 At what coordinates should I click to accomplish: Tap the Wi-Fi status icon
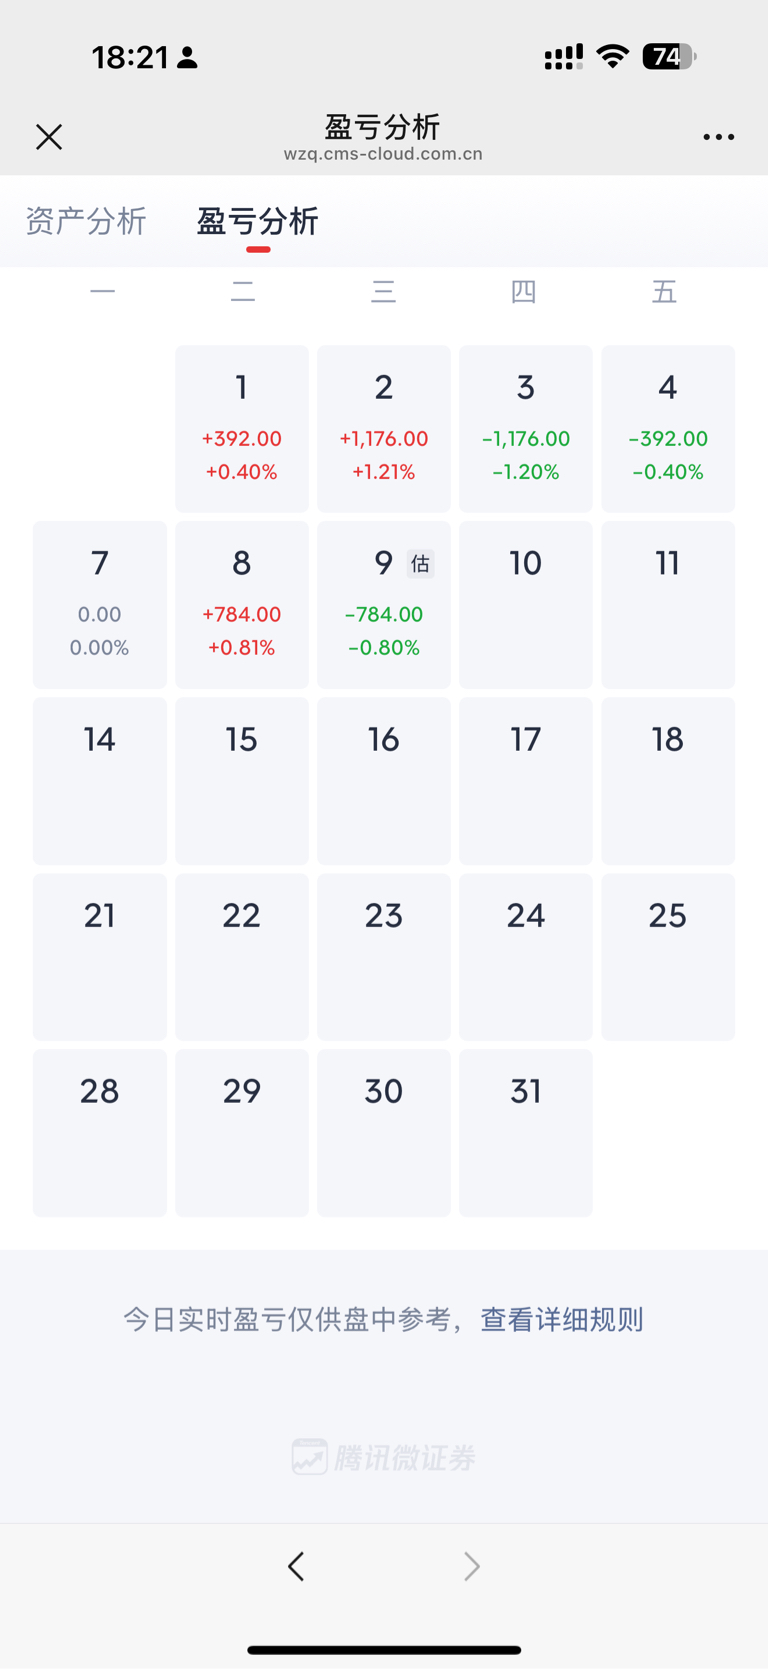pyautogui.click(x=612, y=57)
